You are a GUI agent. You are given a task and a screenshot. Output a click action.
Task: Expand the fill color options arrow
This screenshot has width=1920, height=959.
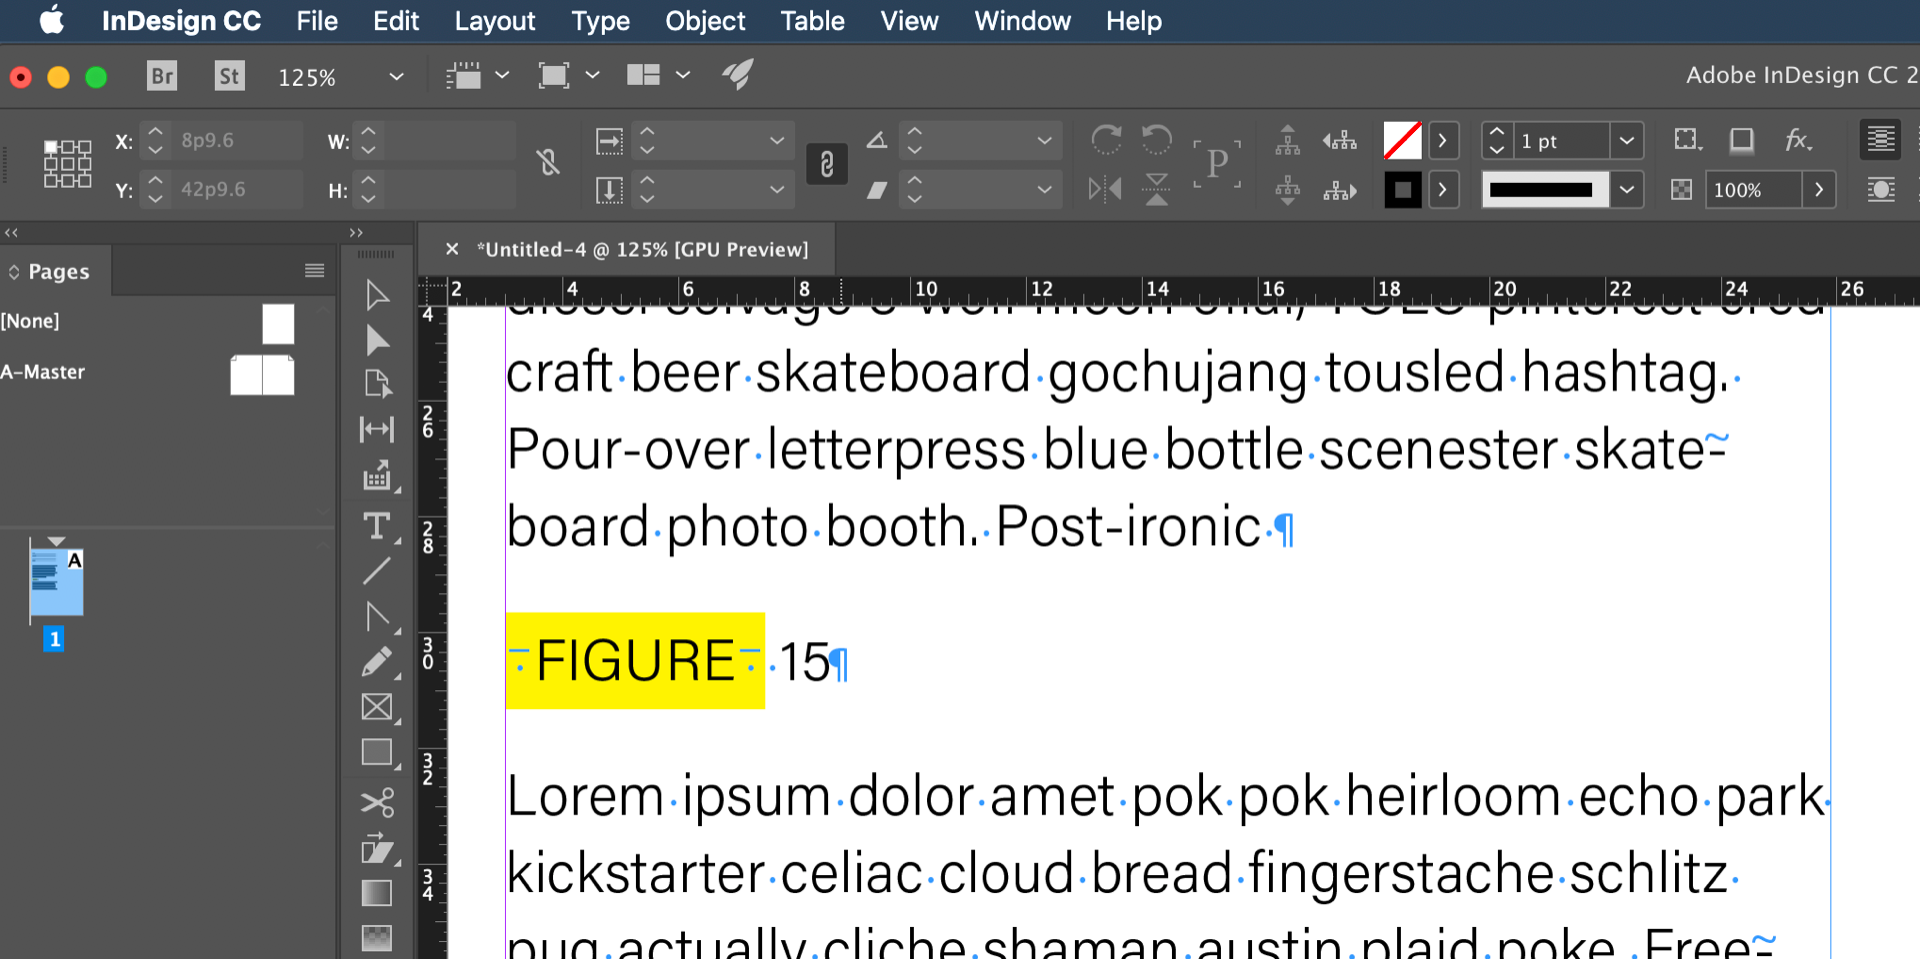coord(1442,141)
